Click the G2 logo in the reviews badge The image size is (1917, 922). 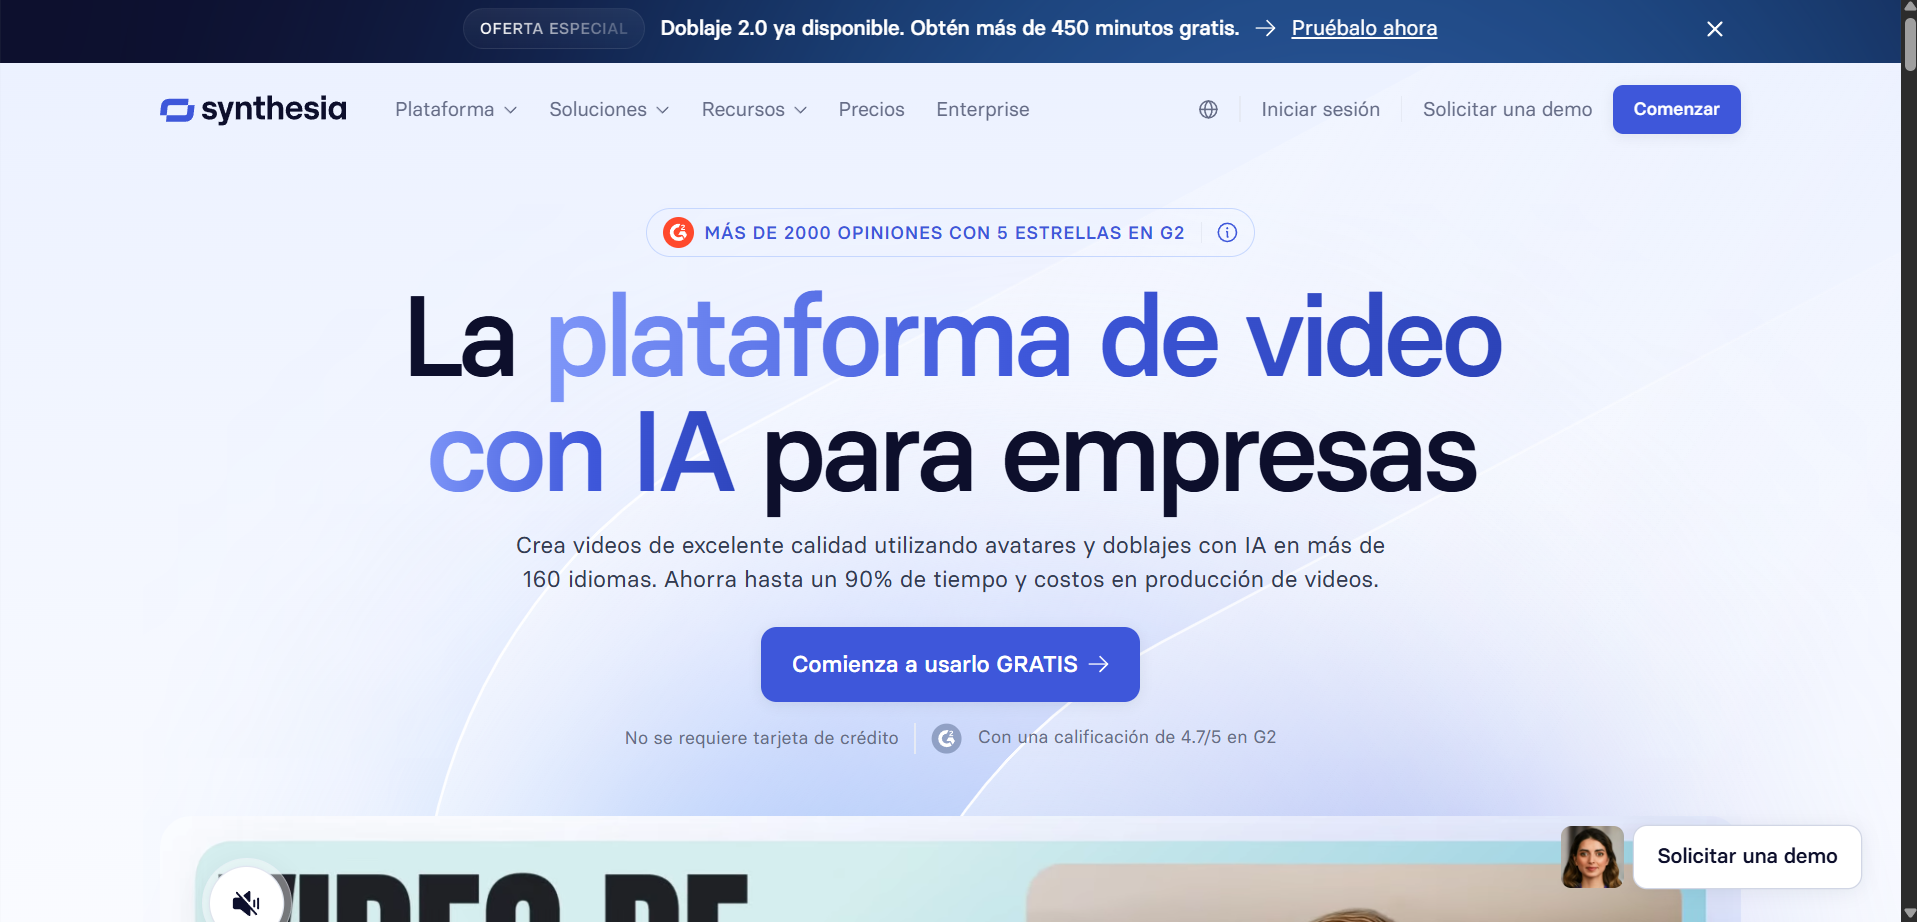tap(678, 233)
